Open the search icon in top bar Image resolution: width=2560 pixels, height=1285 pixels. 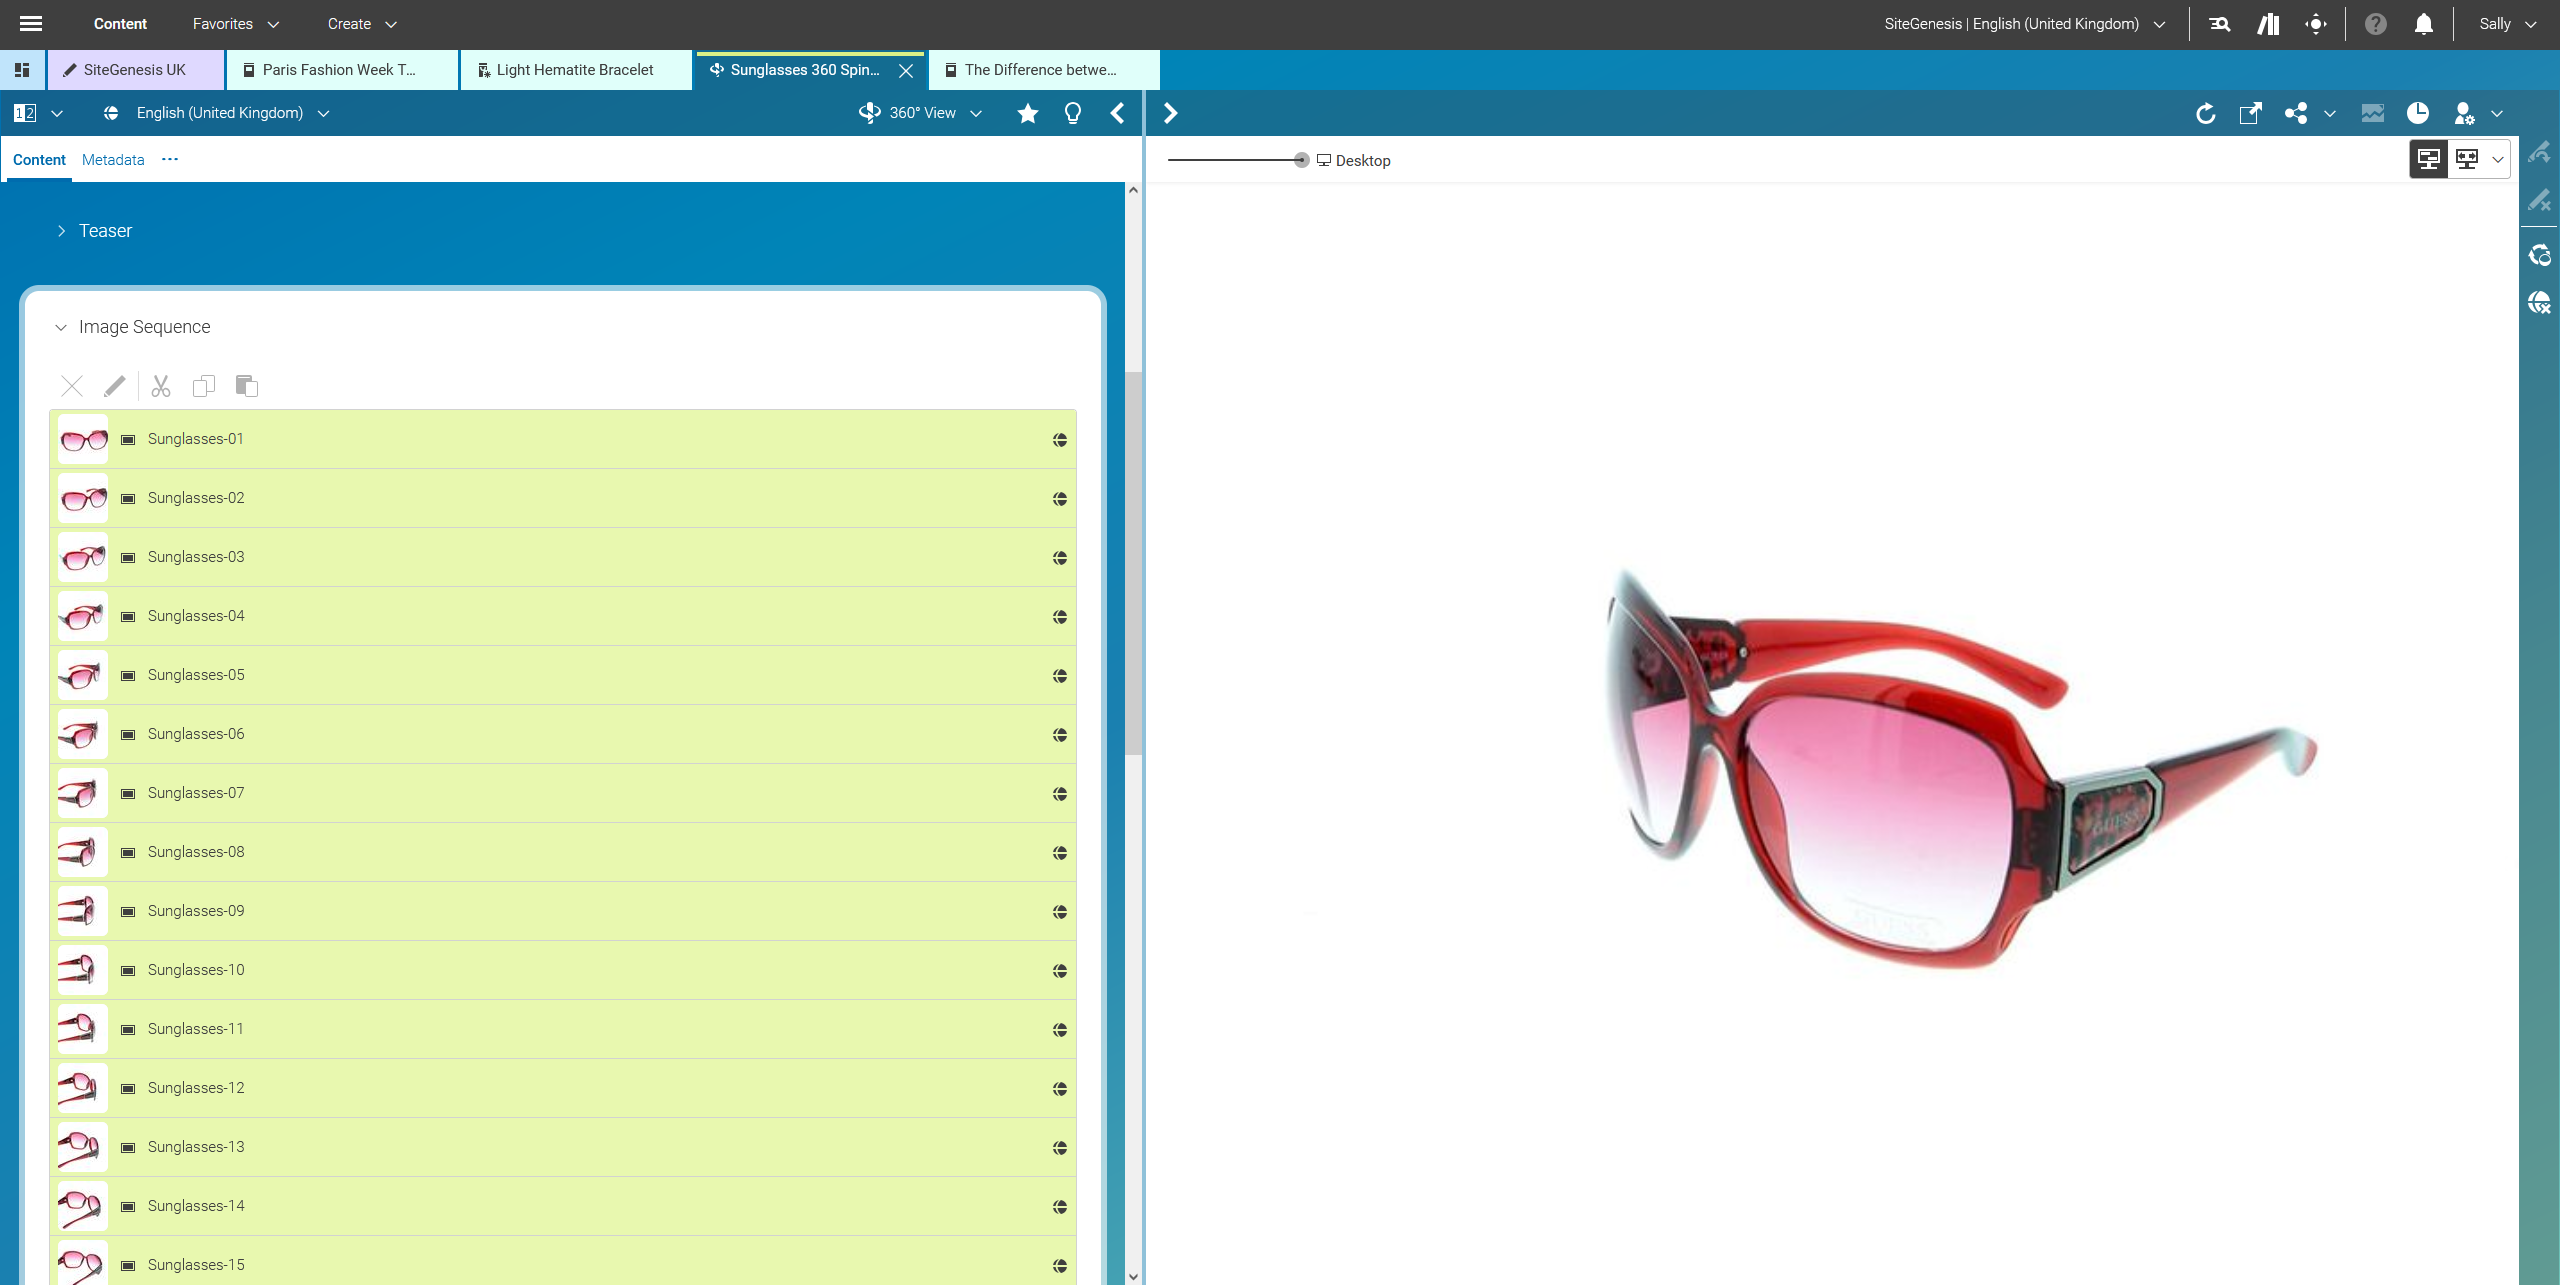click(2220, 24)
